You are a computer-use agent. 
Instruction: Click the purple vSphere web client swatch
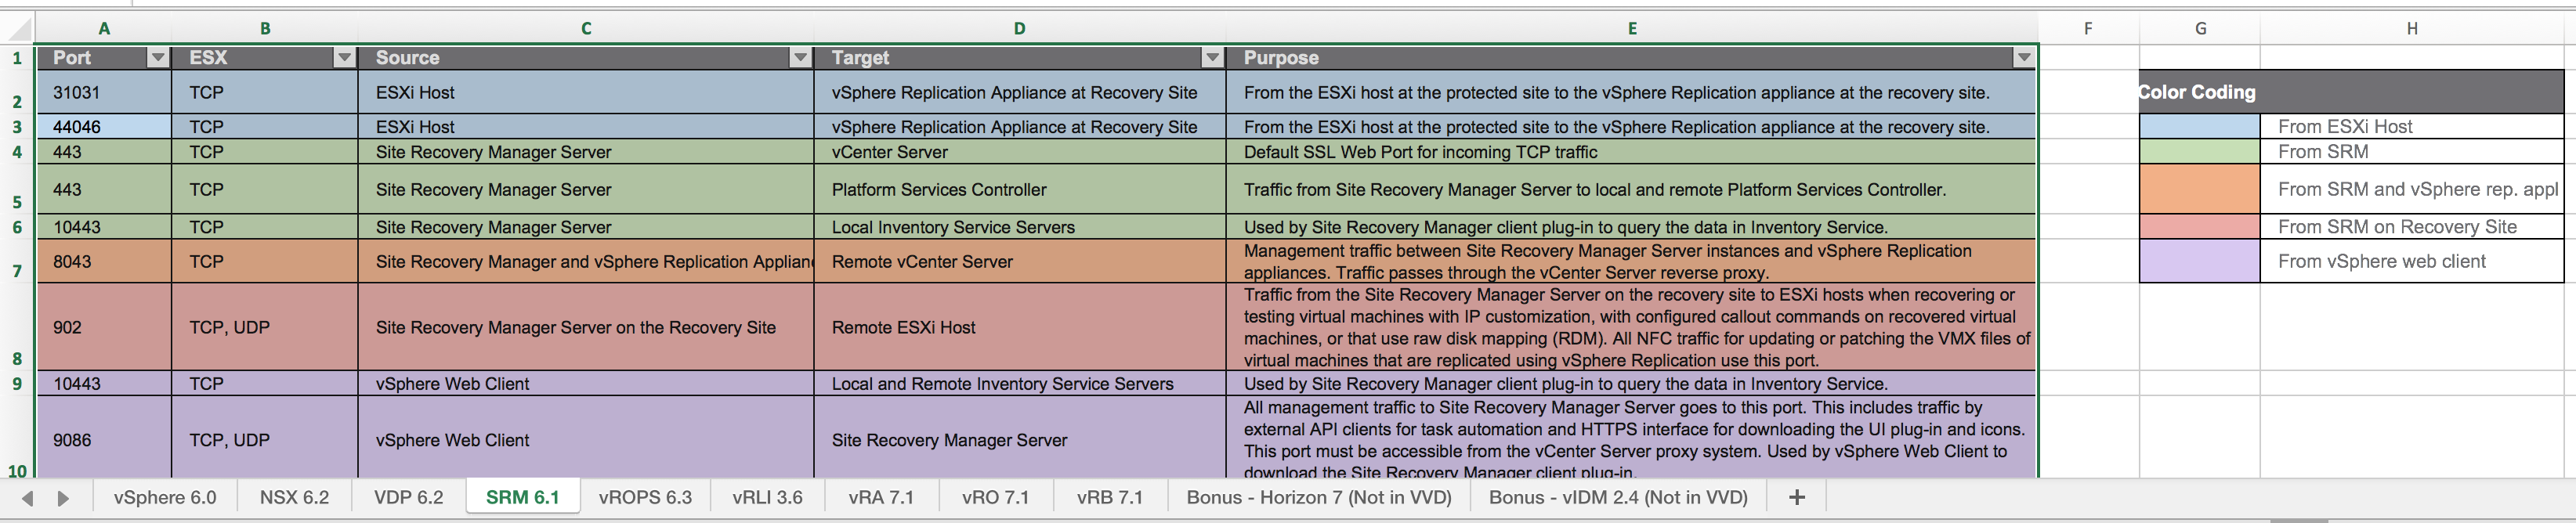[2200, 261]
